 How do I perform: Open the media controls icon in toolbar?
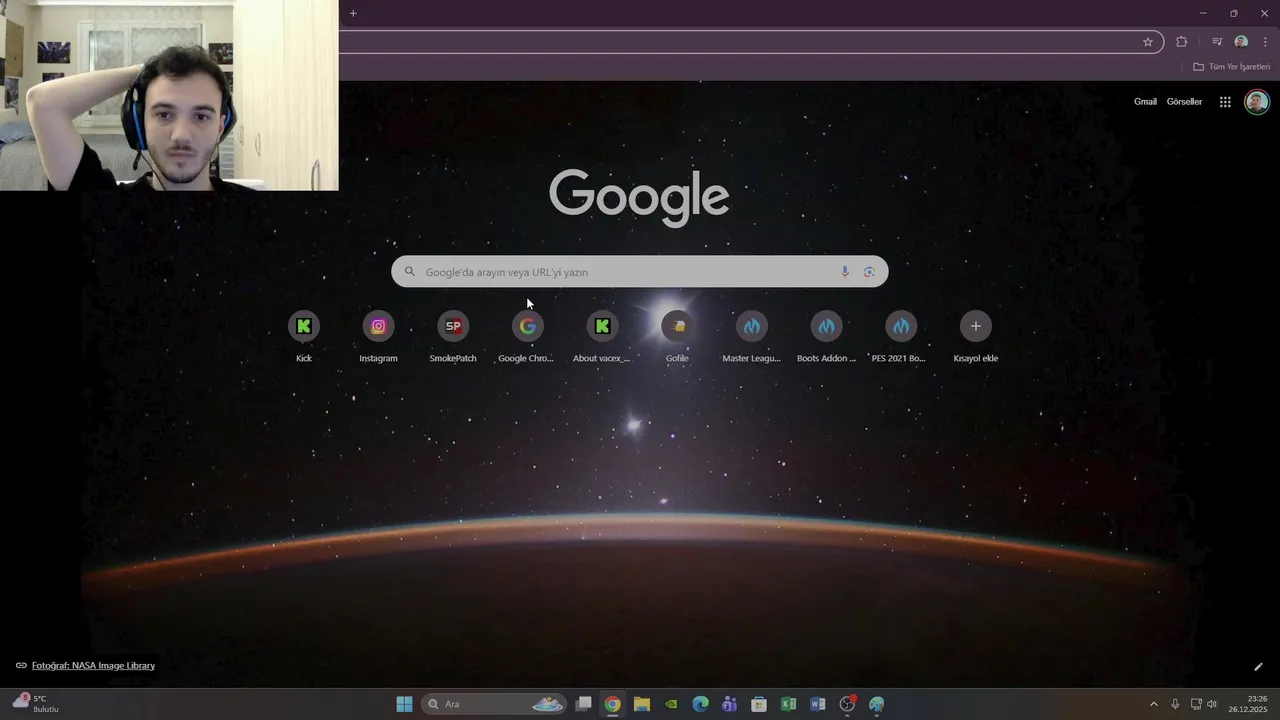pos(1216,42)
